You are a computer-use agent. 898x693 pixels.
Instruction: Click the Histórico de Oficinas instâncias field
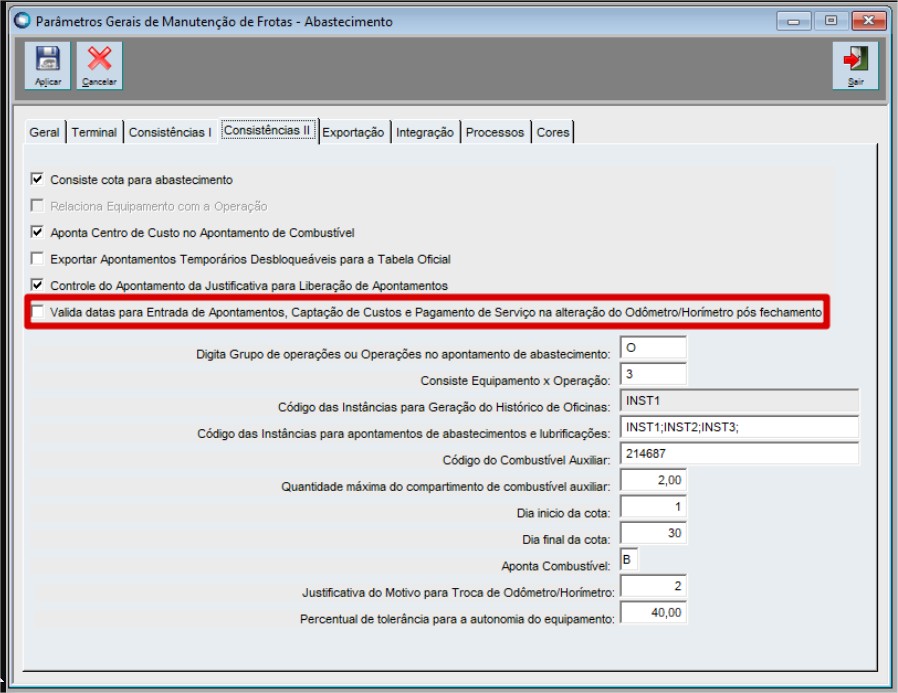pos(739,400)
